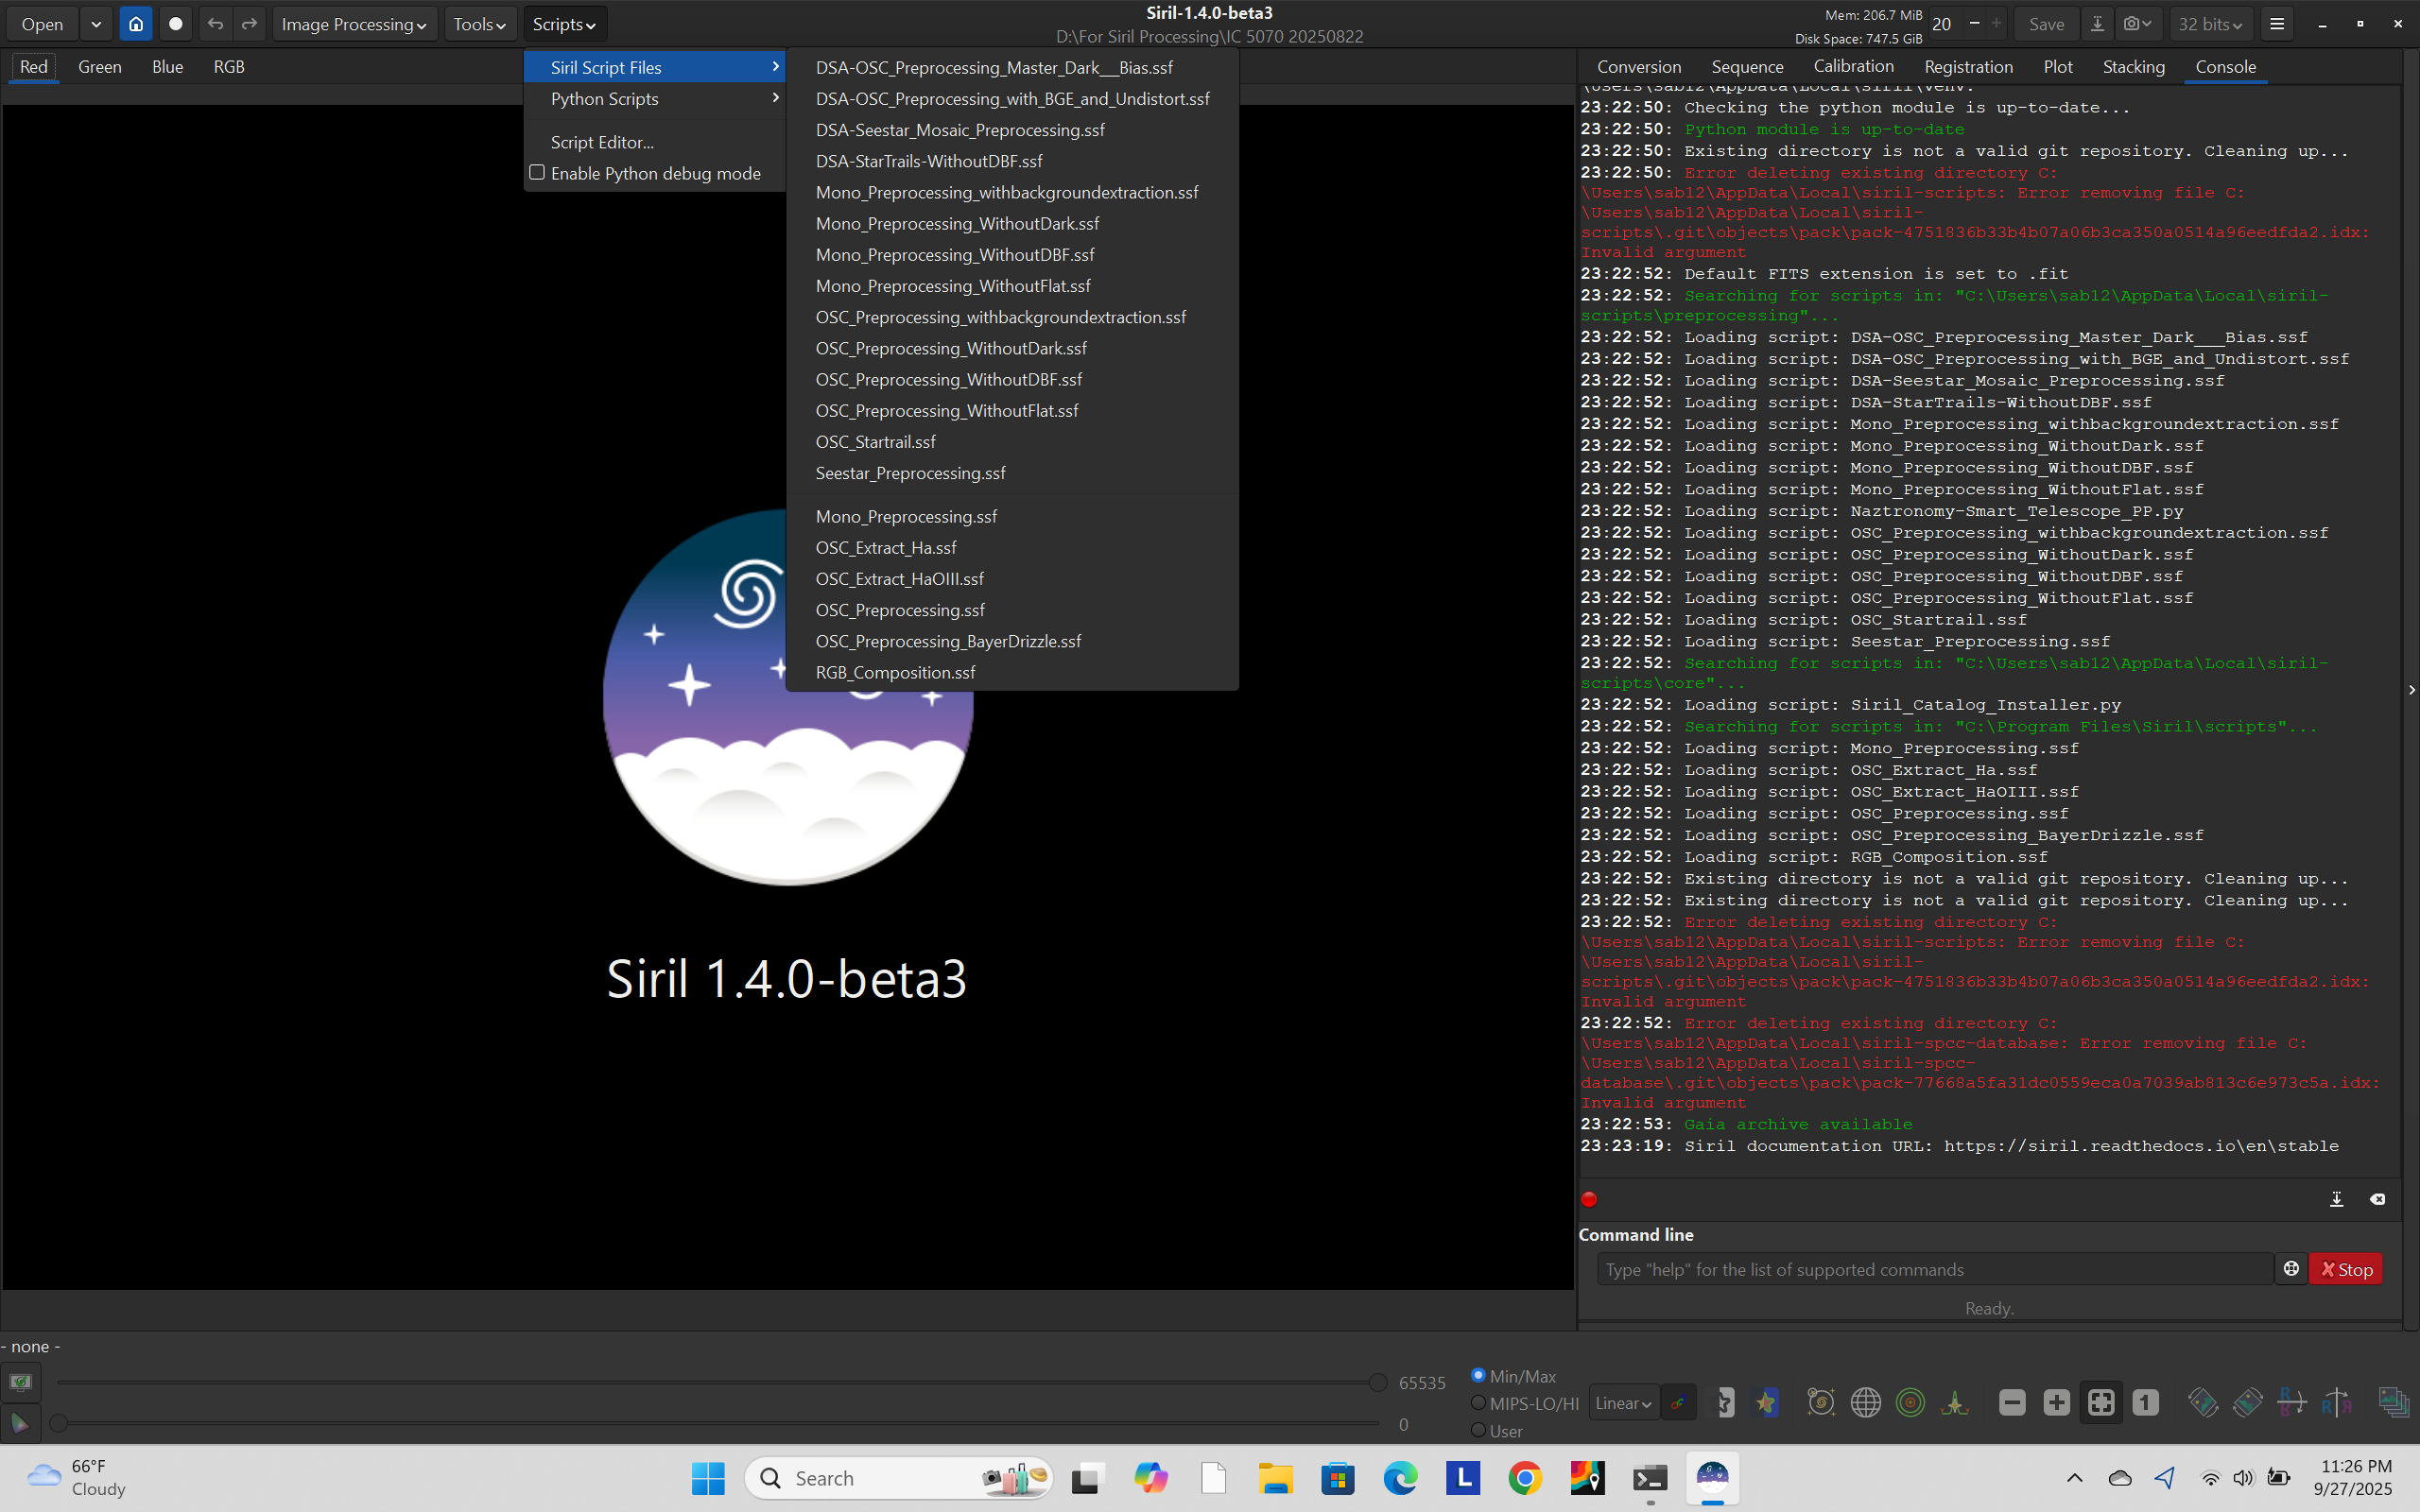The width and height of the screenshot is (2420, 1512).
Task: Click the hamburger main menu icon
Action: pyautogui.click(x=2277, y=24)
